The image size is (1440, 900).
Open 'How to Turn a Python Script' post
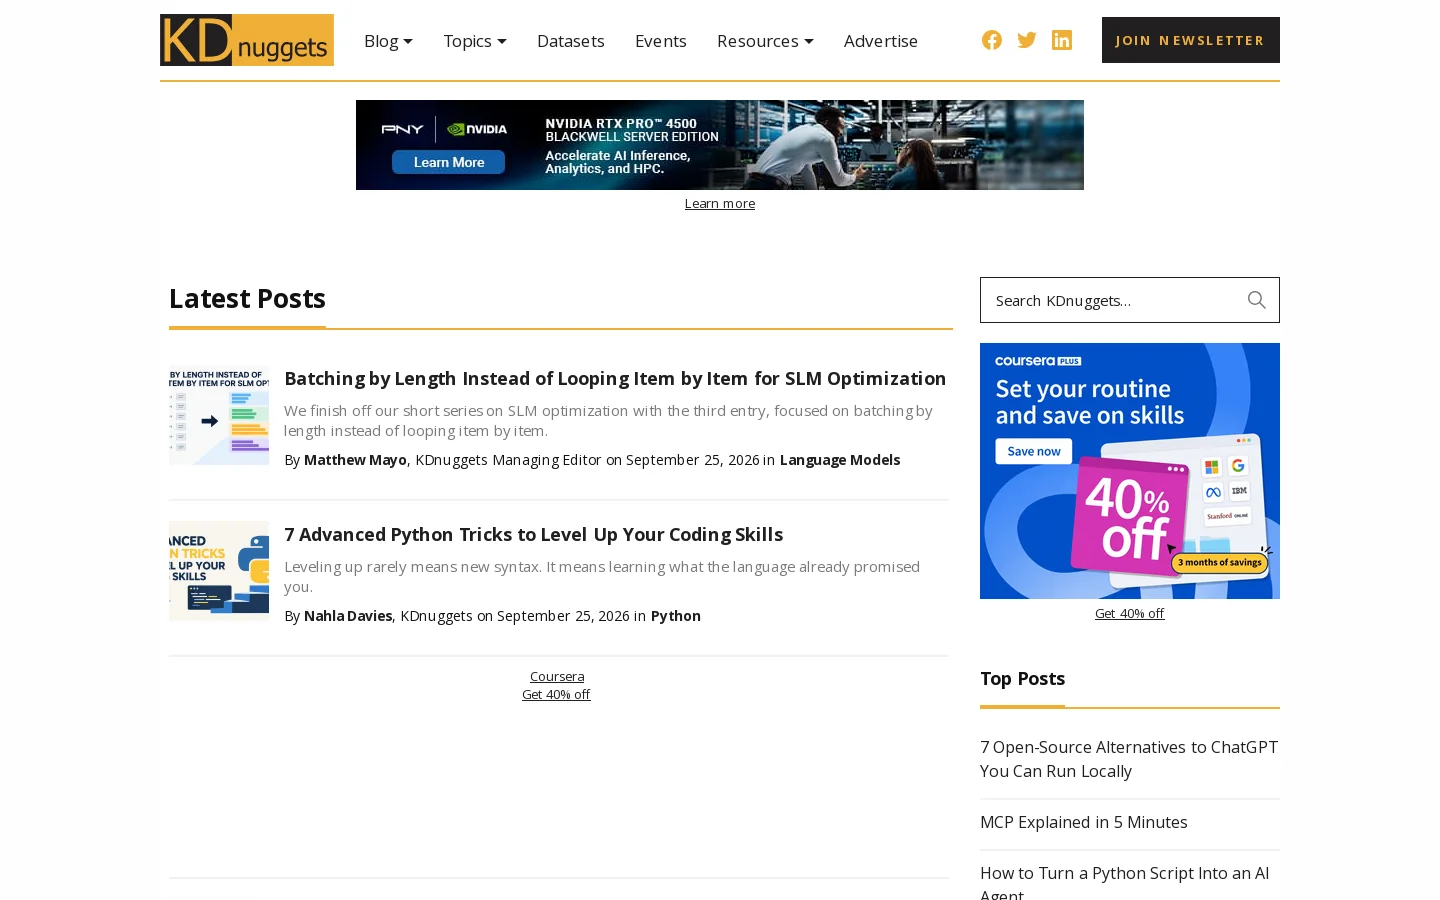pyautogui.click(x=1125, y=881)
